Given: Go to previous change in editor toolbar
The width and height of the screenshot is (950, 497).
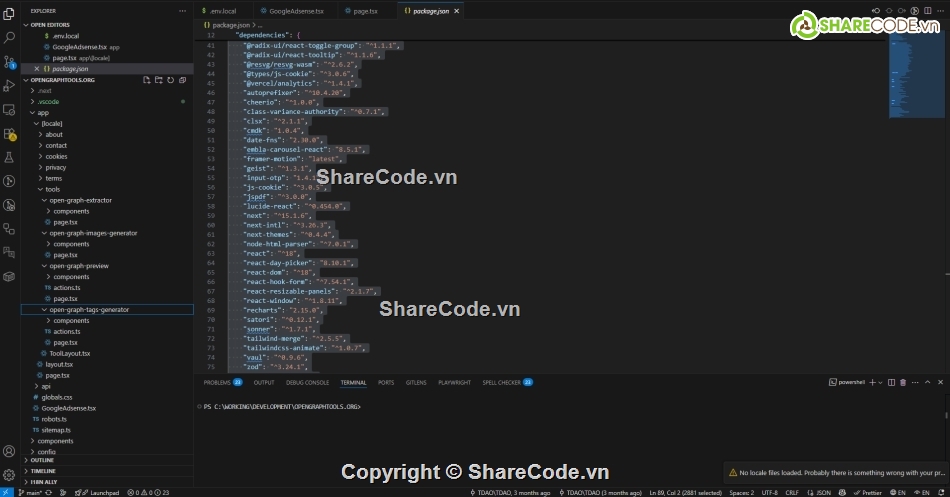Looking at the screenshot, I should coord(876,11).
